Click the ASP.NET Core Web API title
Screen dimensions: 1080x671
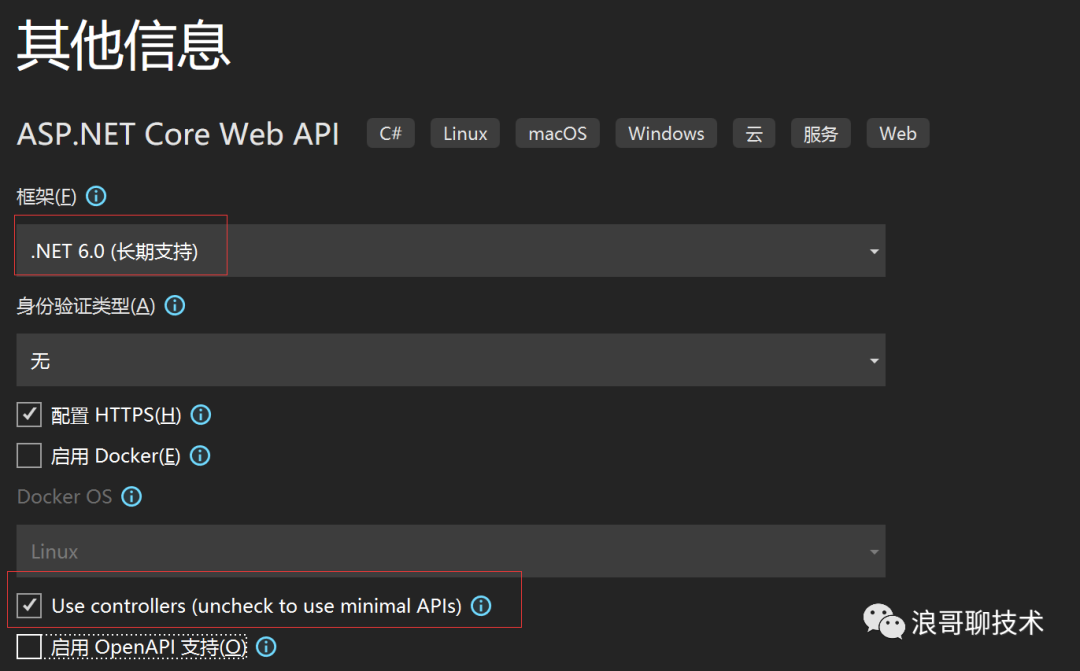pos(178,134)
